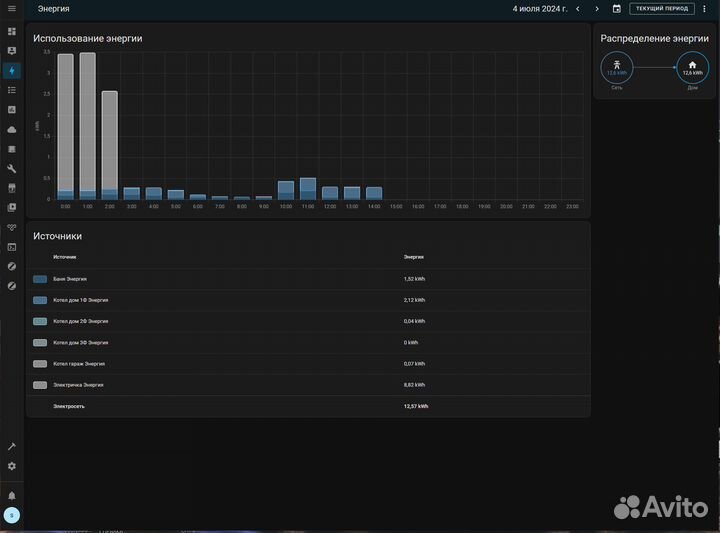Show notifications via bell icon
The height and width of the screenshot is (533, 720).
coord(12,495)
